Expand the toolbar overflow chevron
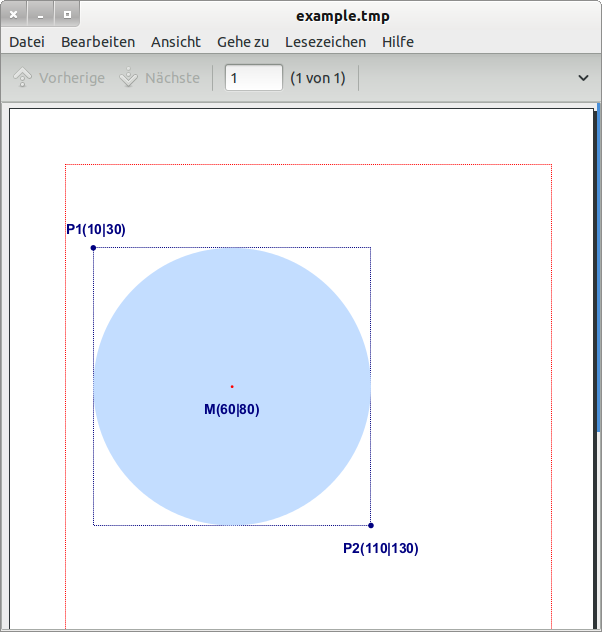The height and width of the screenshot is (632, 602). click(584, 78)
